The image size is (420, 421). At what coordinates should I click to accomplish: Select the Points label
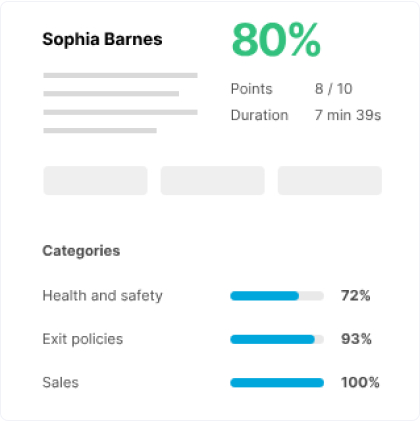(x=252, y=89)
